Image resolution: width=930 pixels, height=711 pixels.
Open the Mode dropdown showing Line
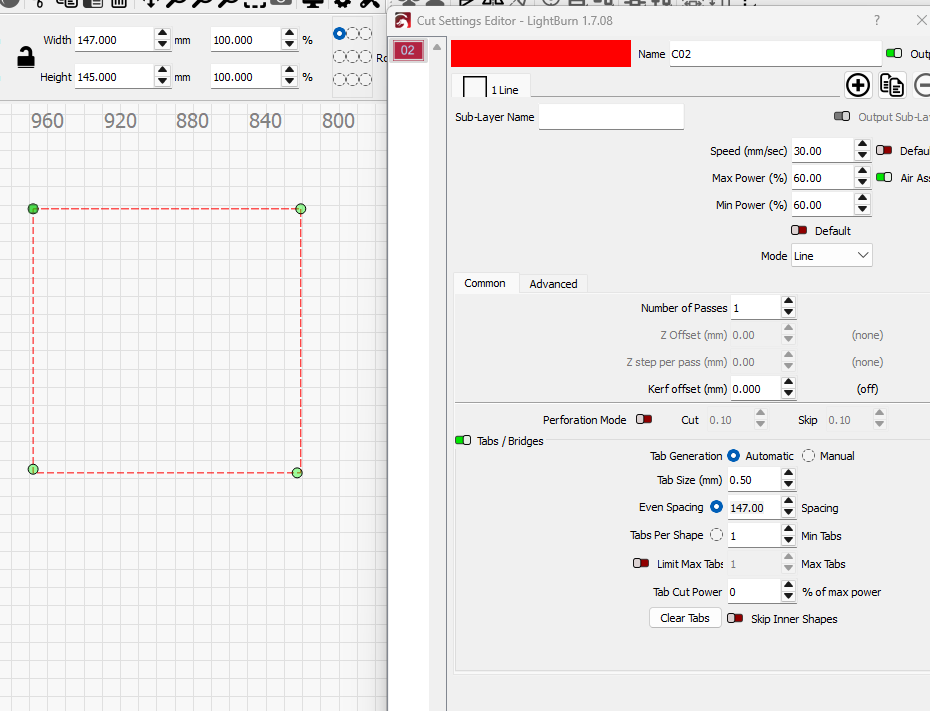click(x=831, y=256)
